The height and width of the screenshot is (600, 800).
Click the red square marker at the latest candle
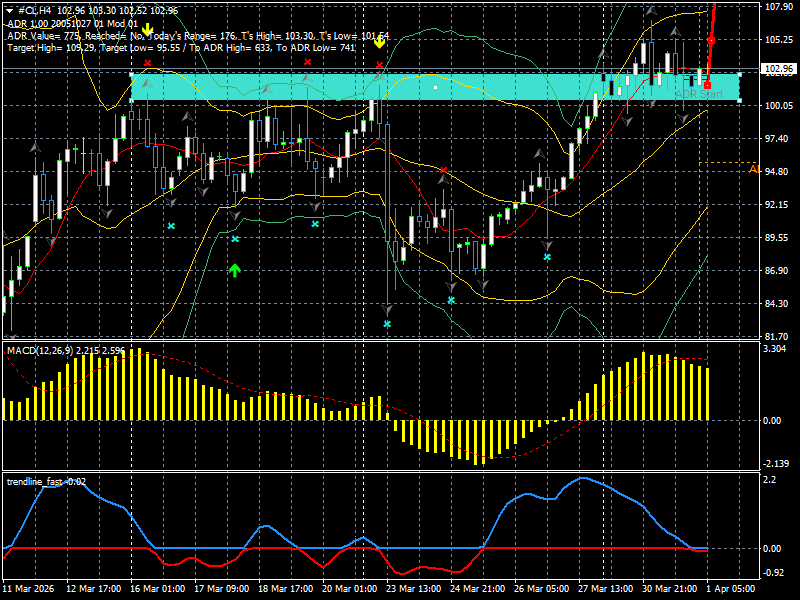[709, 86]
